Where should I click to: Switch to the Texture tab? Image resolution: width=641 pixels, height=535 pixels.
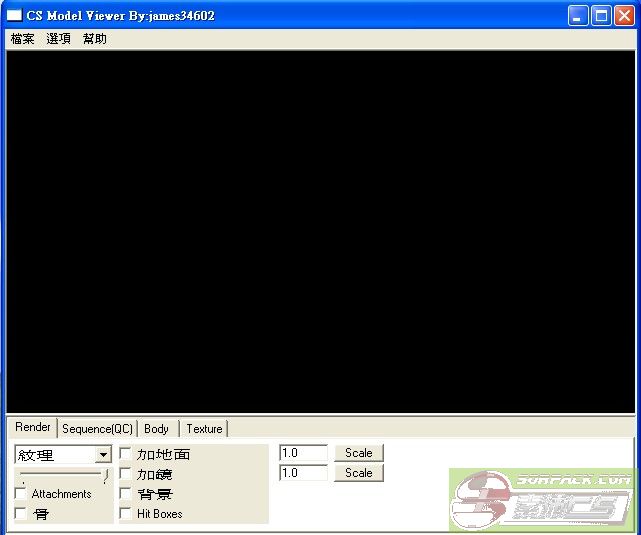click(204, 429)
